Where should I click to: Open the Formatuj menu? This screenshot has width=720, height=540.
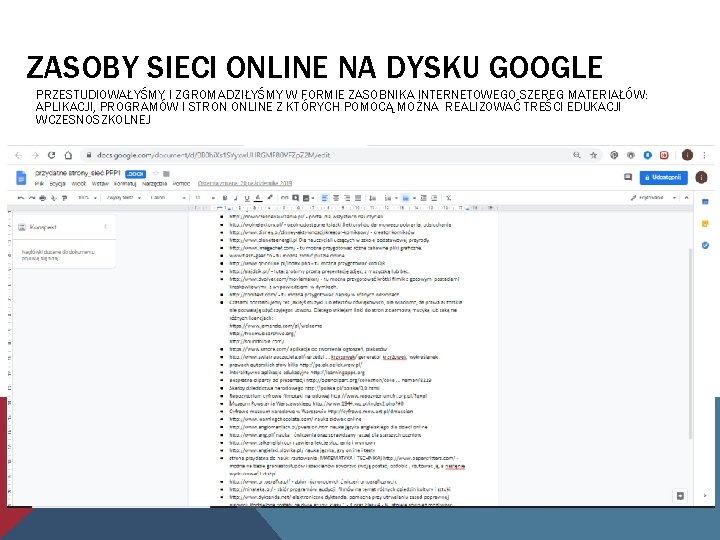tap(125, 184)
